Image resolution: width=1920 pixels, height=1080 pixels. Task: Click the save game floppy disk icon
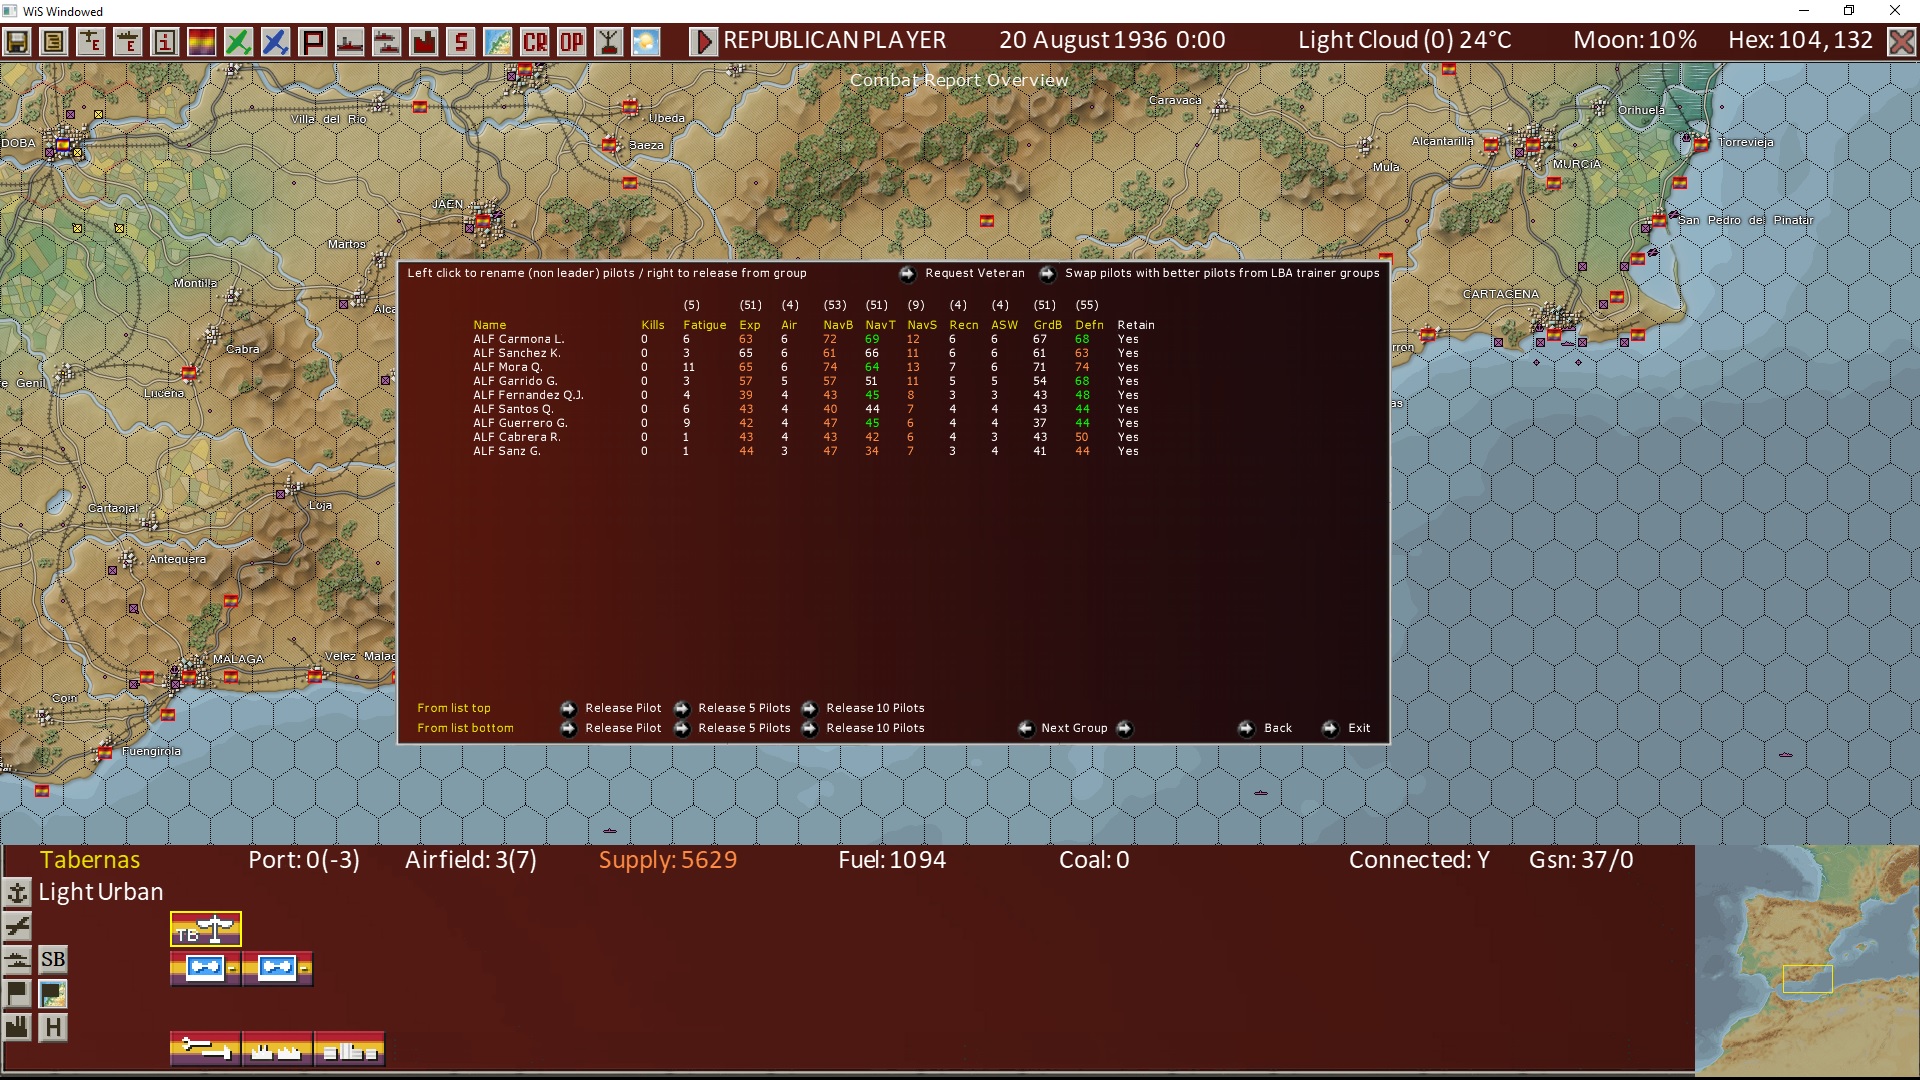coord(17,41)
